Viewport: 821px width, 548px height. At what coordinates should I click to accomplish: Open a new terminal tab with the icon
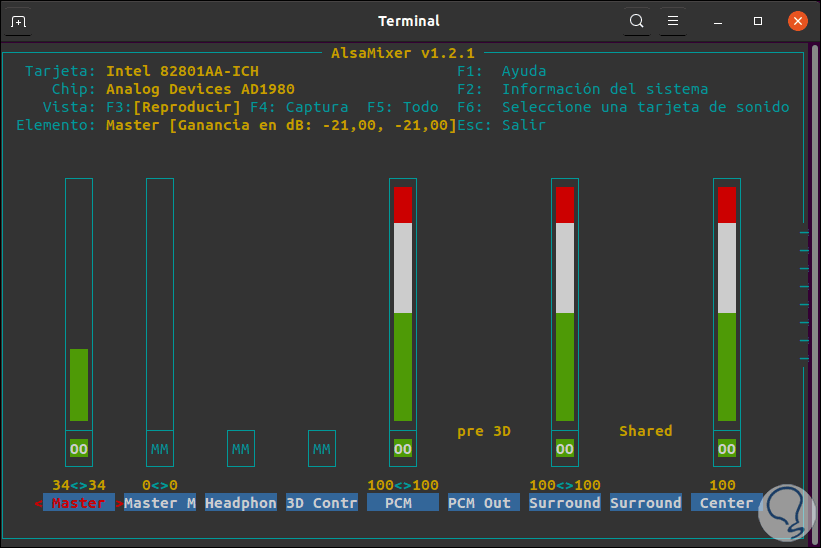[x=18, y=21]
